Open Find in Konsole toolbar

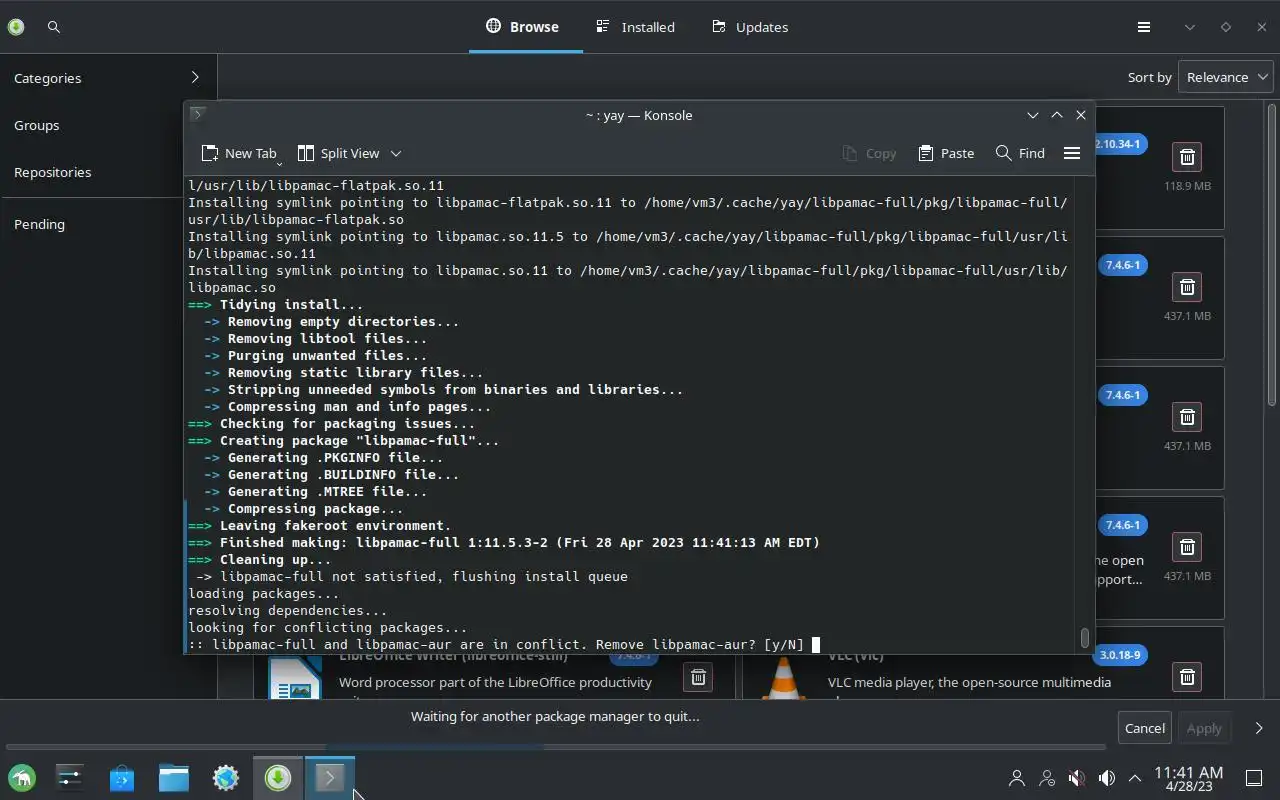coord(1020,153)
